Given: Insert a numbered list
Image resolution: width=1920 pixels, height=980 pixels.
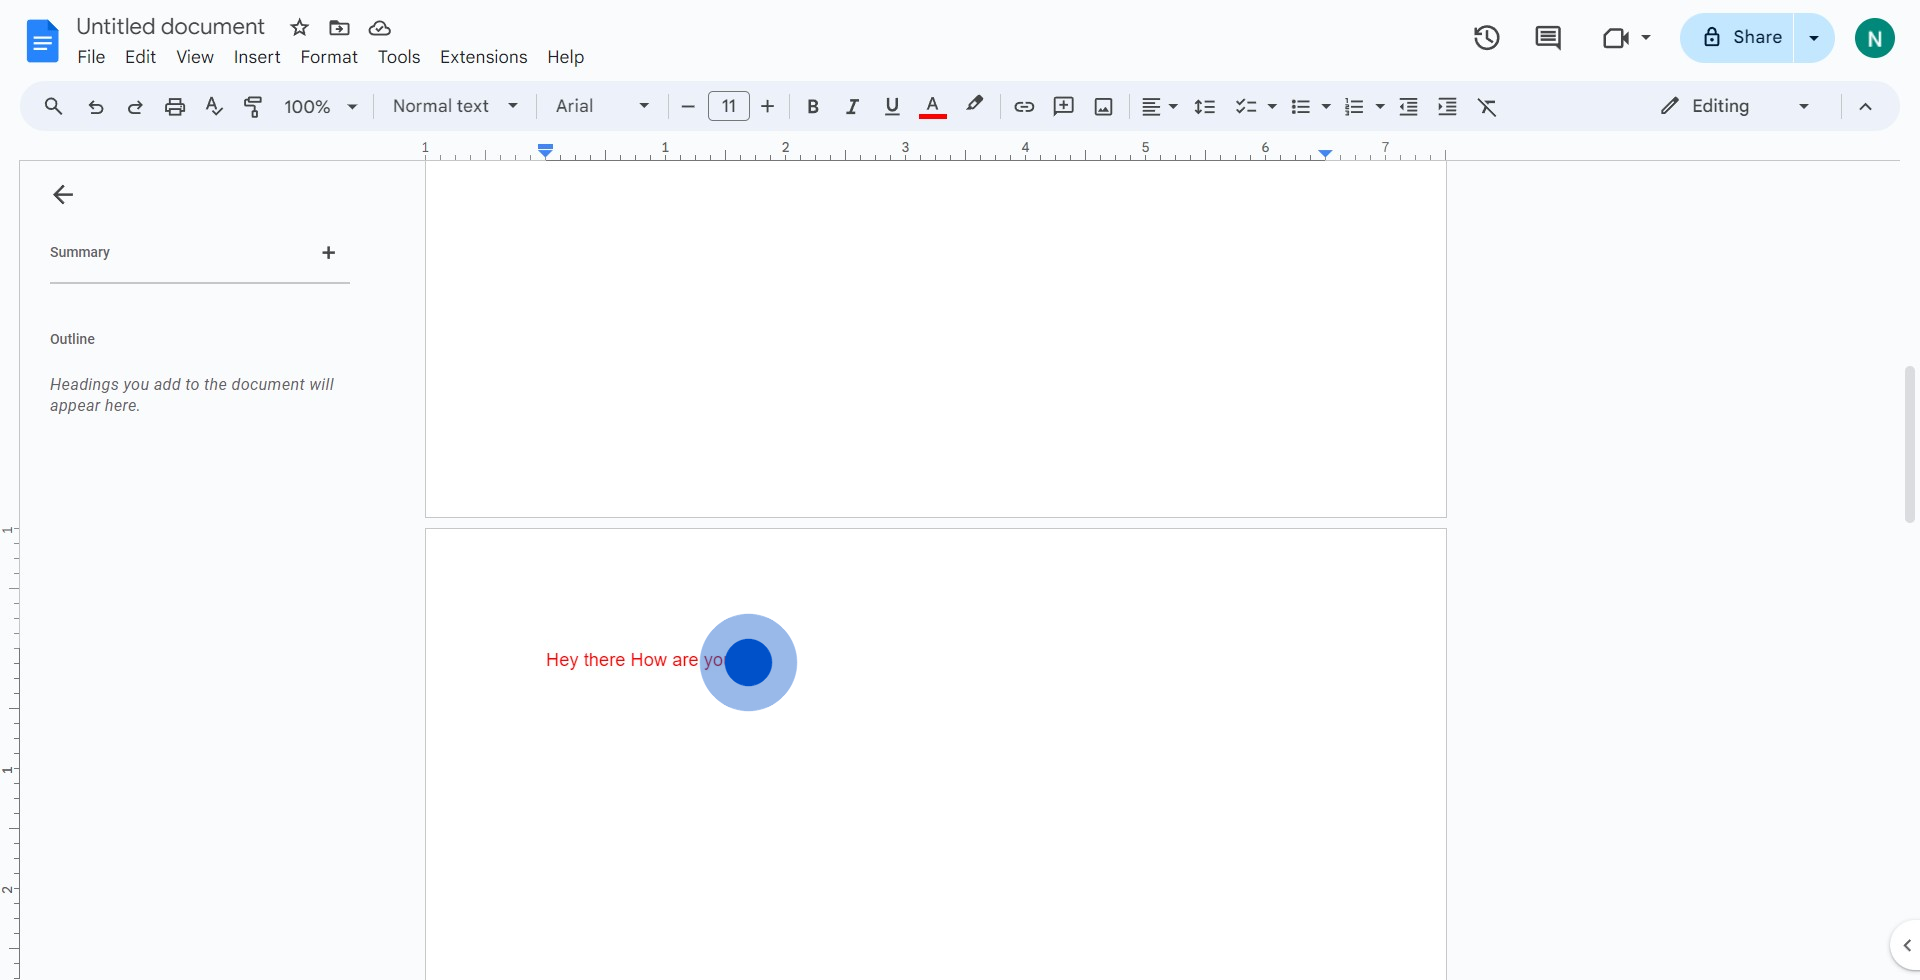Looking at the screenshot, I should [x=1355, y=107].
